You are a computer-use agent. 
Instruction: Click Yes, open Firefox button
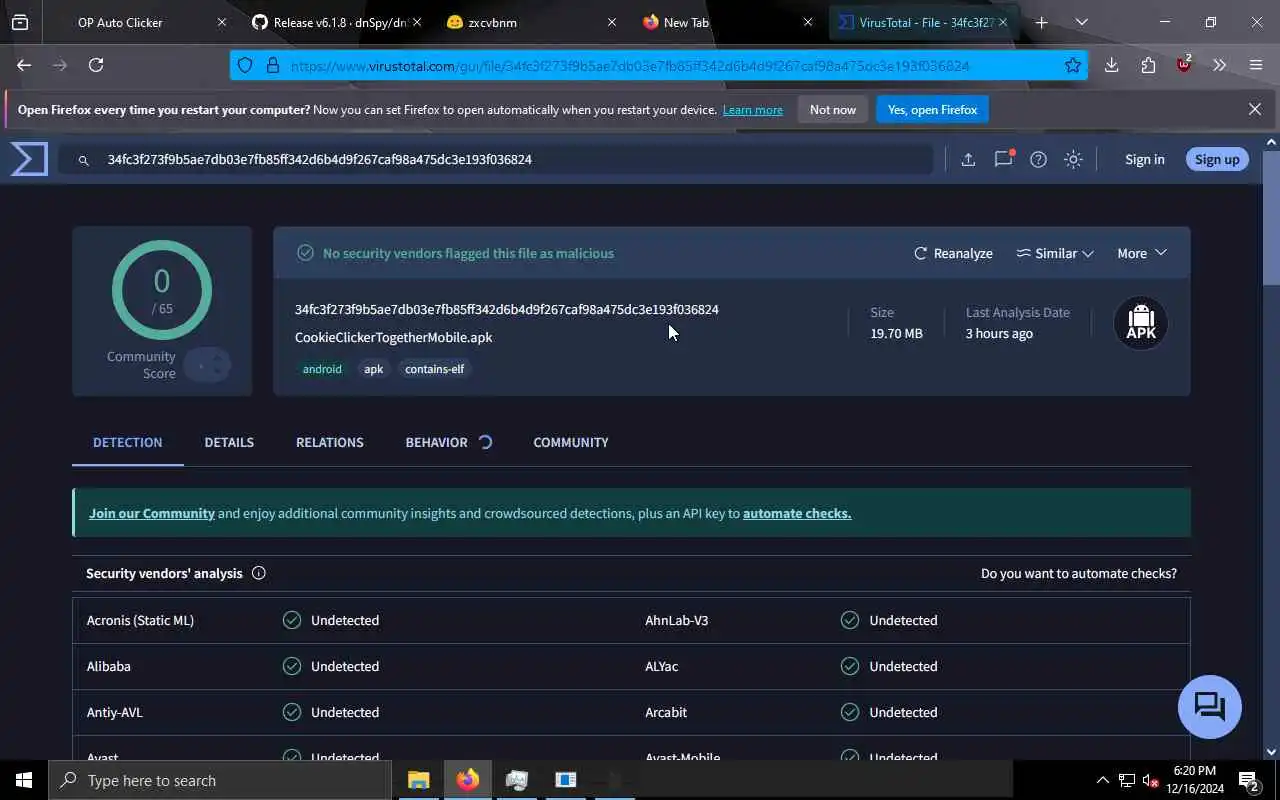coord(932,109)
